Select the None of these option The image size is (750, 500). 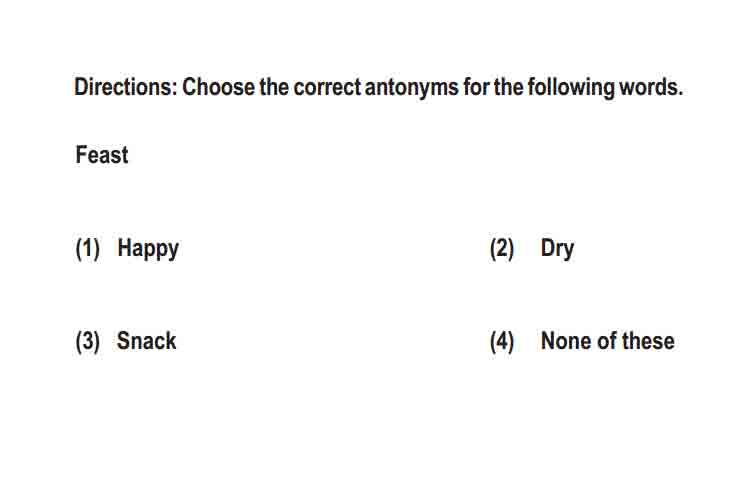[x=607, y=341]
